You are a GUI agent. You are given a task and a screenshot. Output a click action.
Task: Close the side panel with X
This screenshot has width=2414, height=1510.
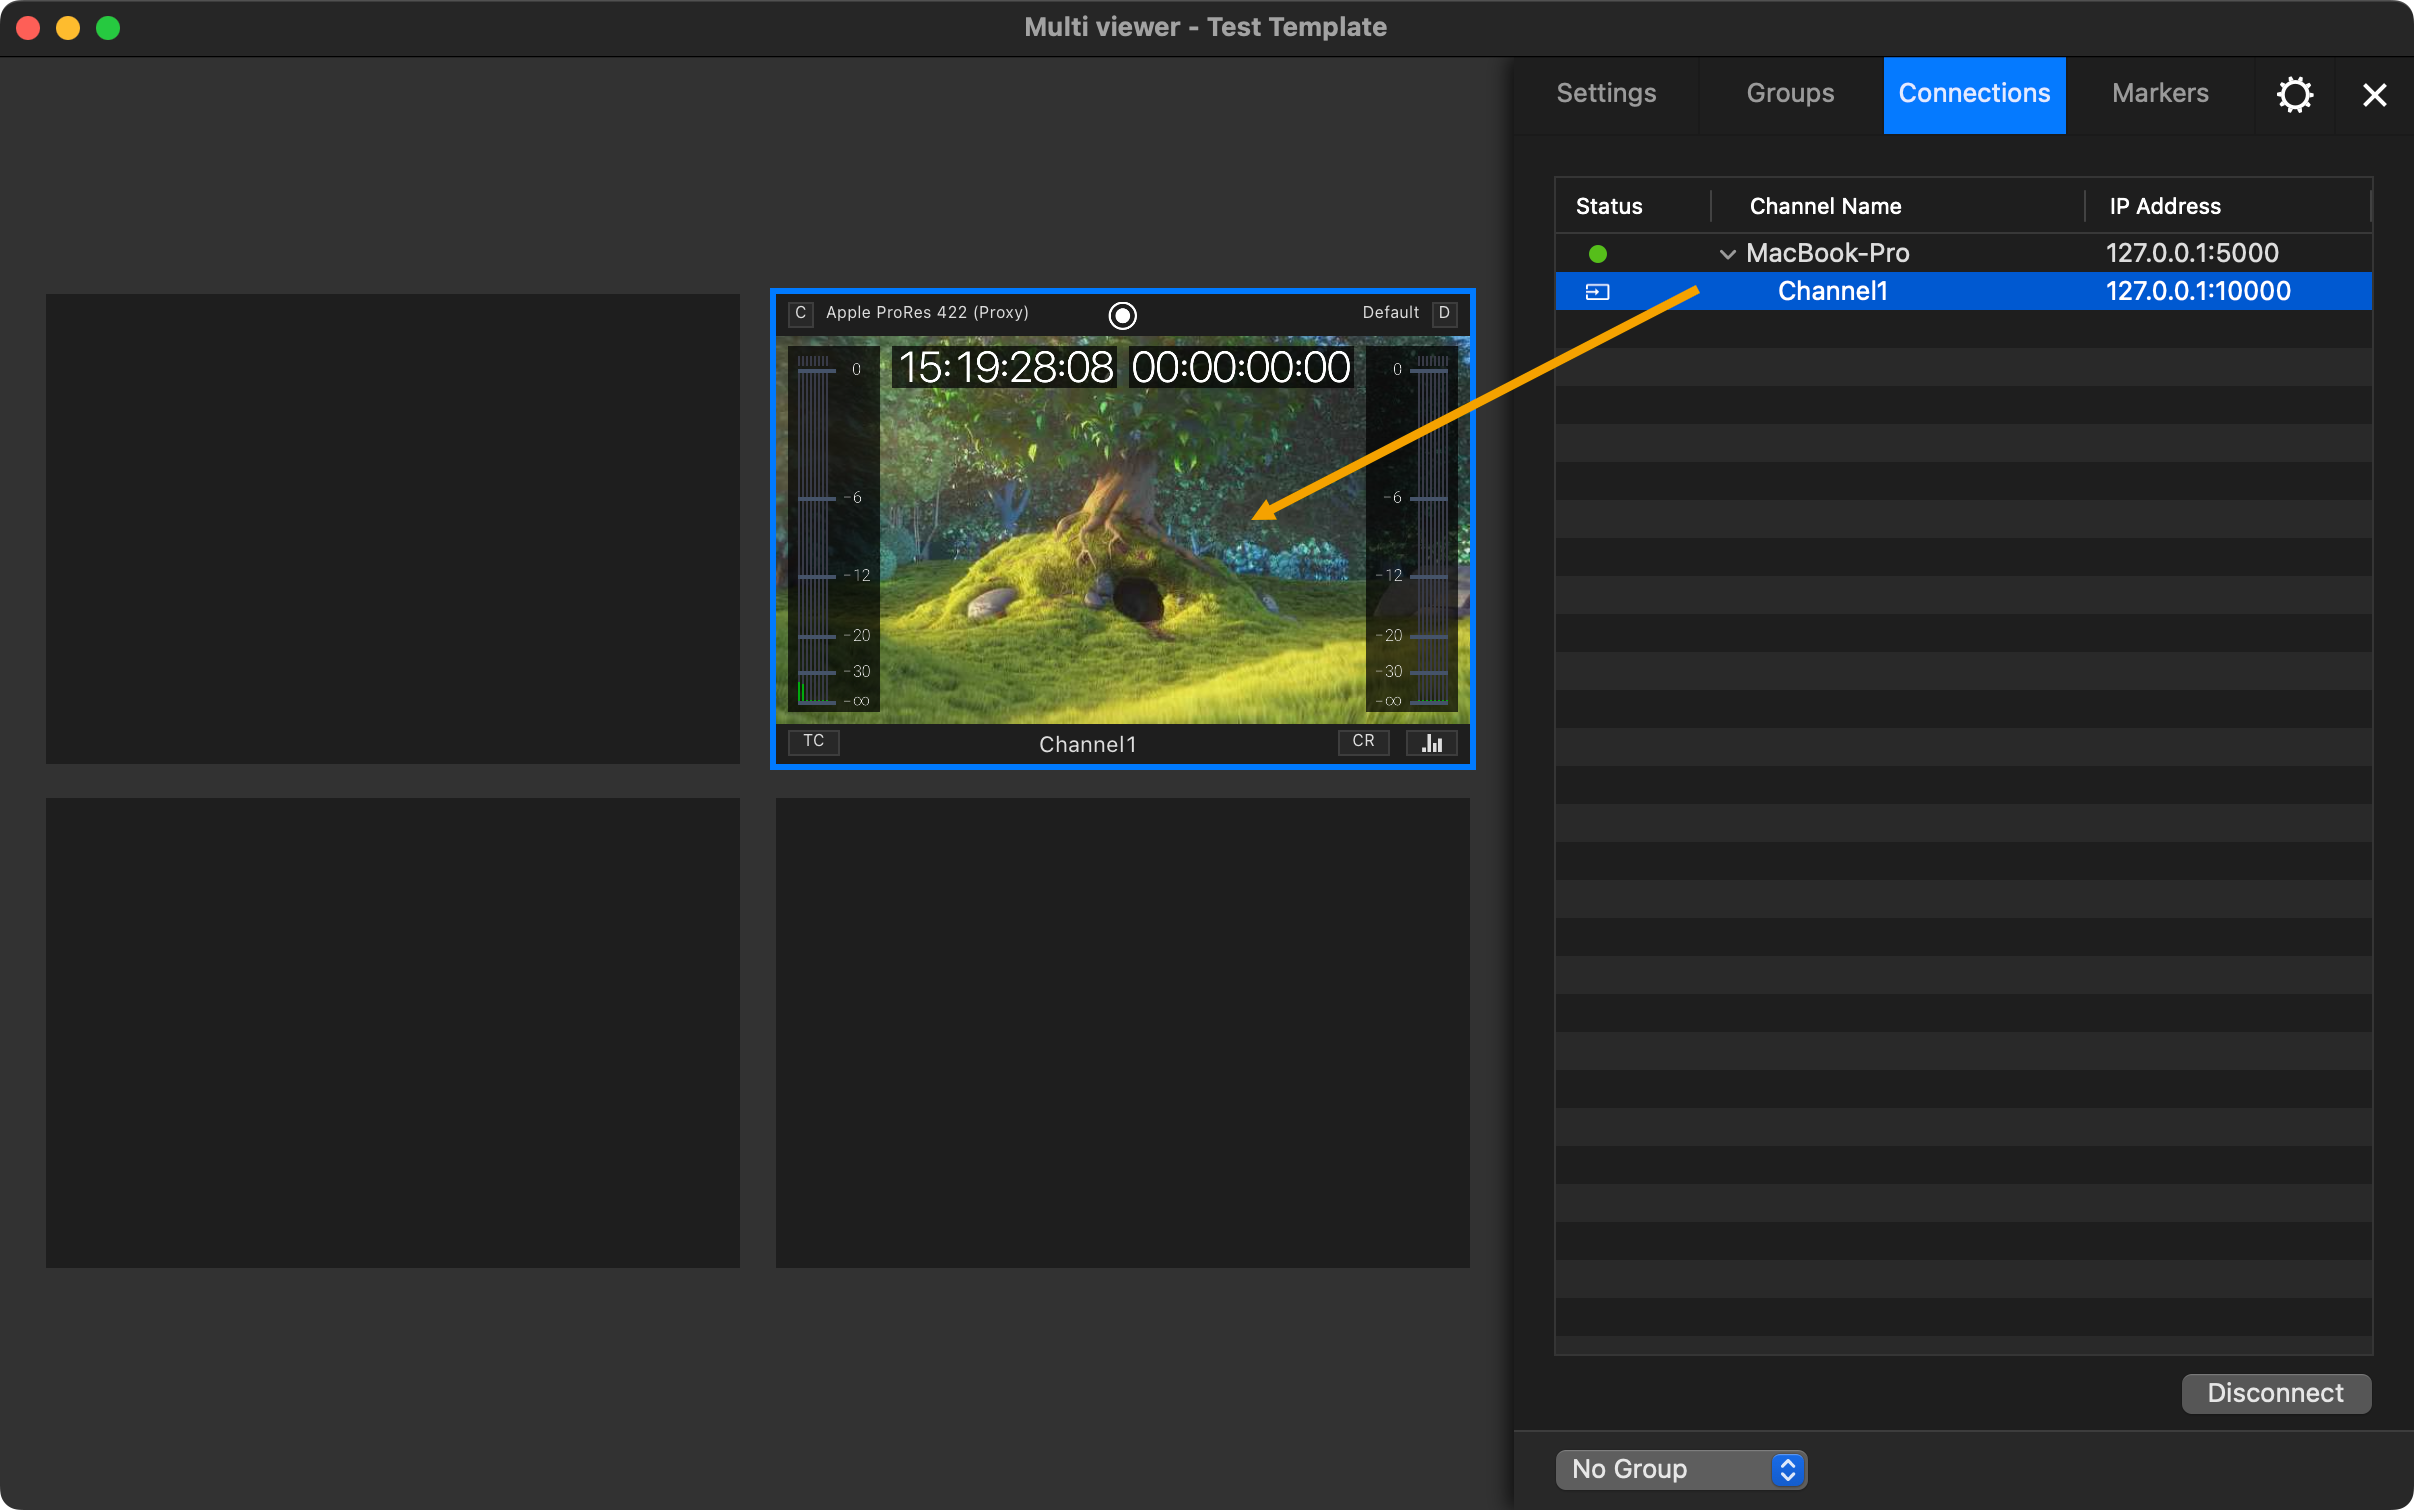point(2374,94)
